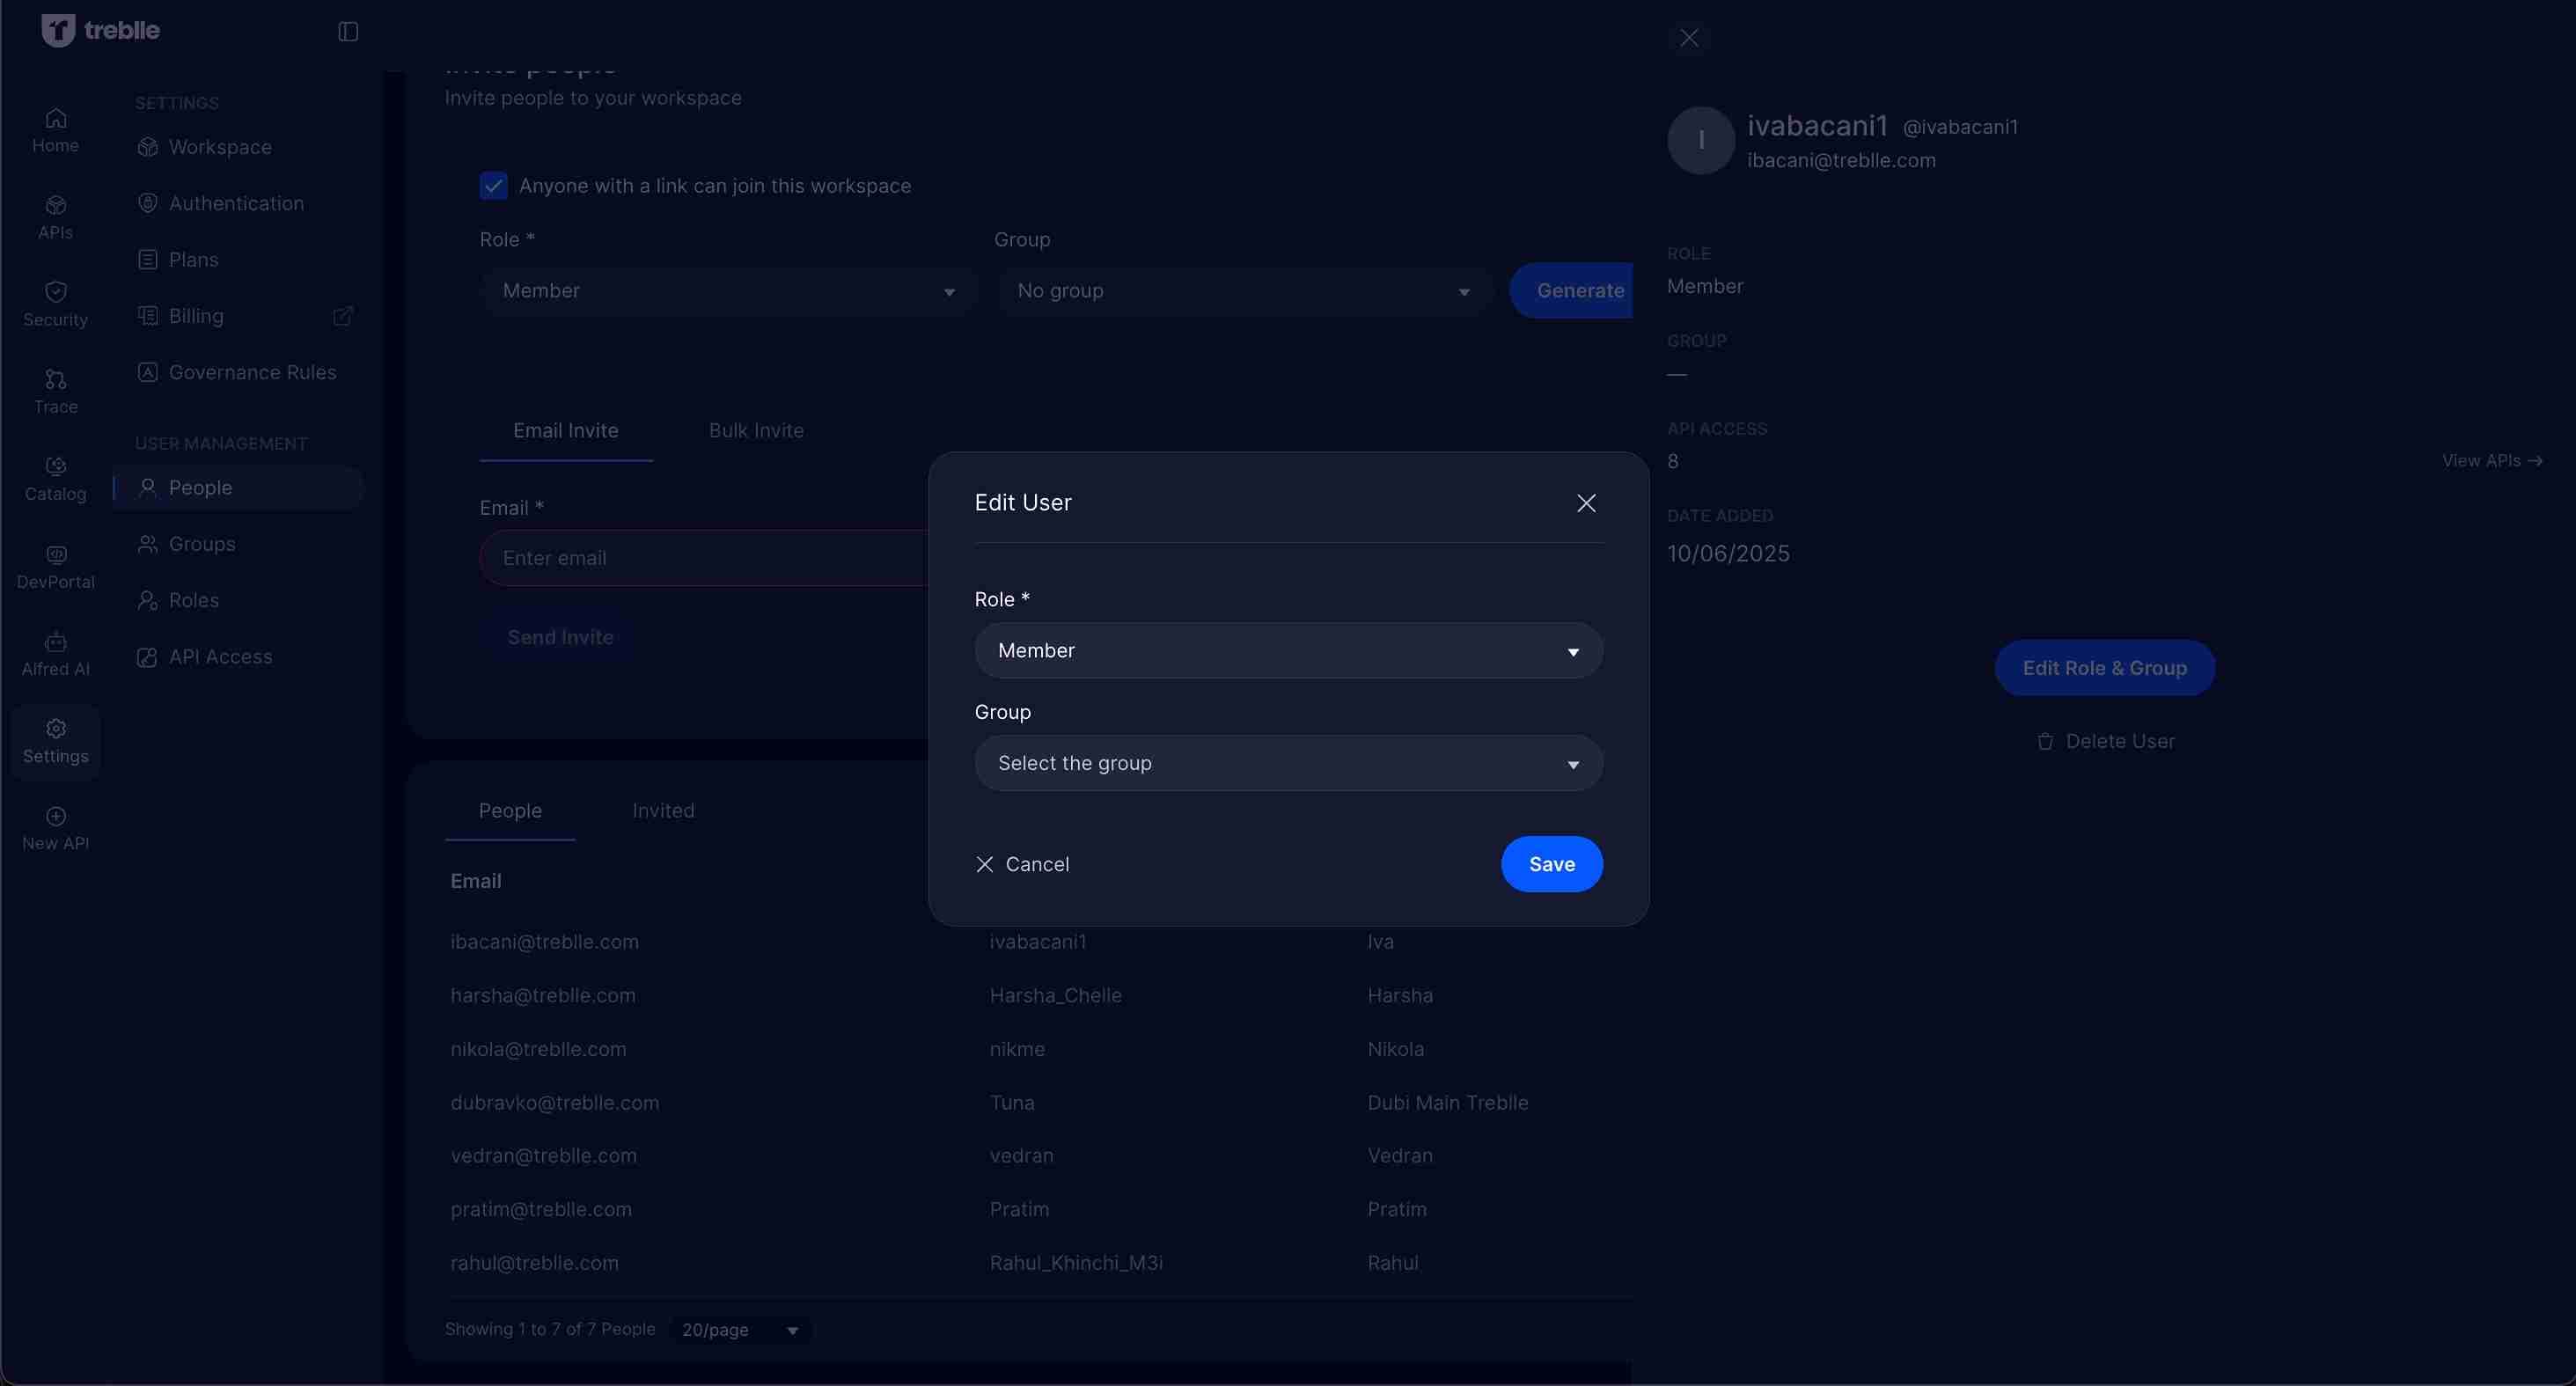
Task: Click the New API plus icon
Action: tap(56, 817)
